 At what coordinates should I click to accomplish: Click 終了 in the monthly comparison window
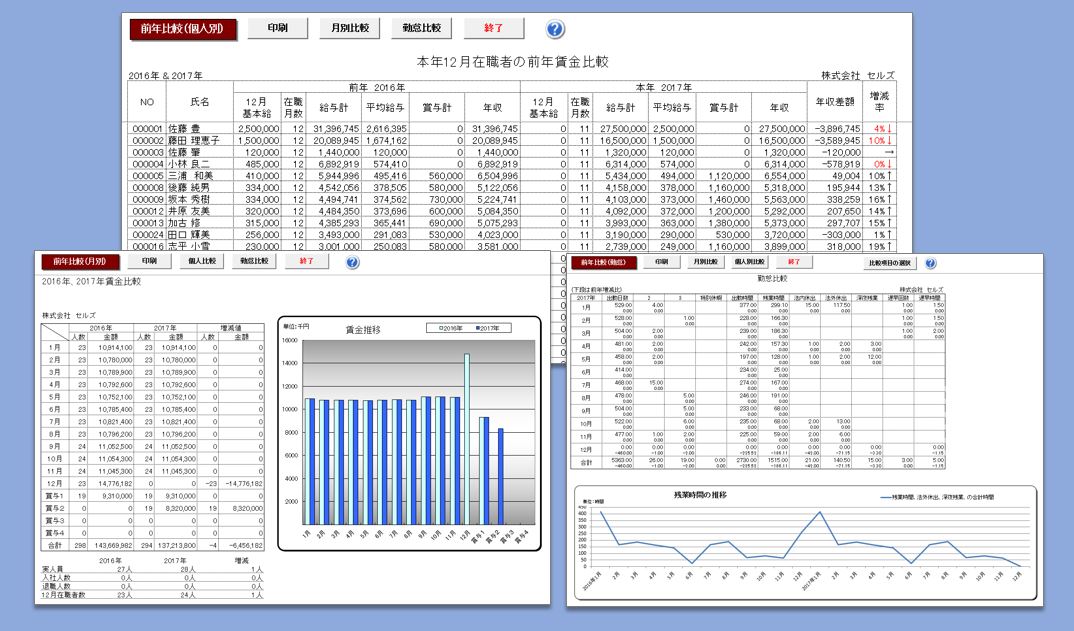click(306, 262)
